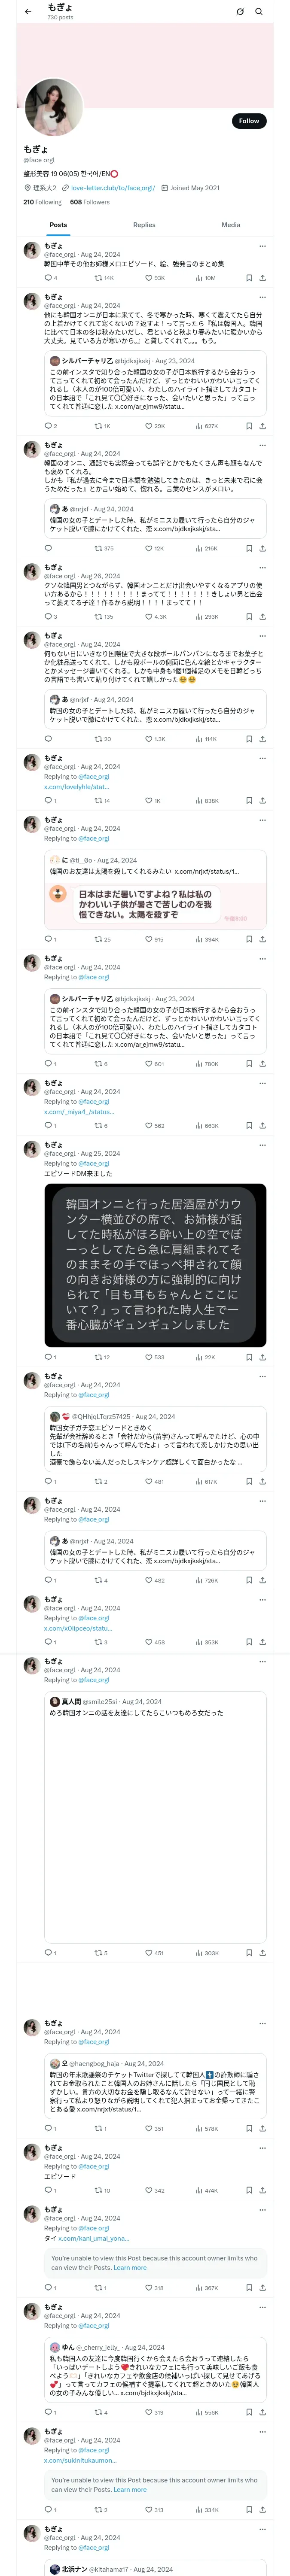Open more options on the first post

[x=262, y=246]
